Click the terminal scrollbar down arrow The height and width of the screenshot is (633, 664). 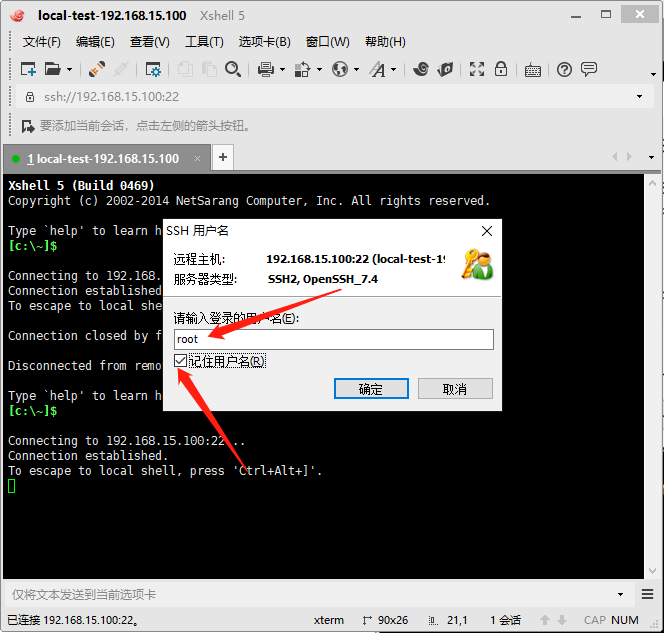(x=652, y=571)
